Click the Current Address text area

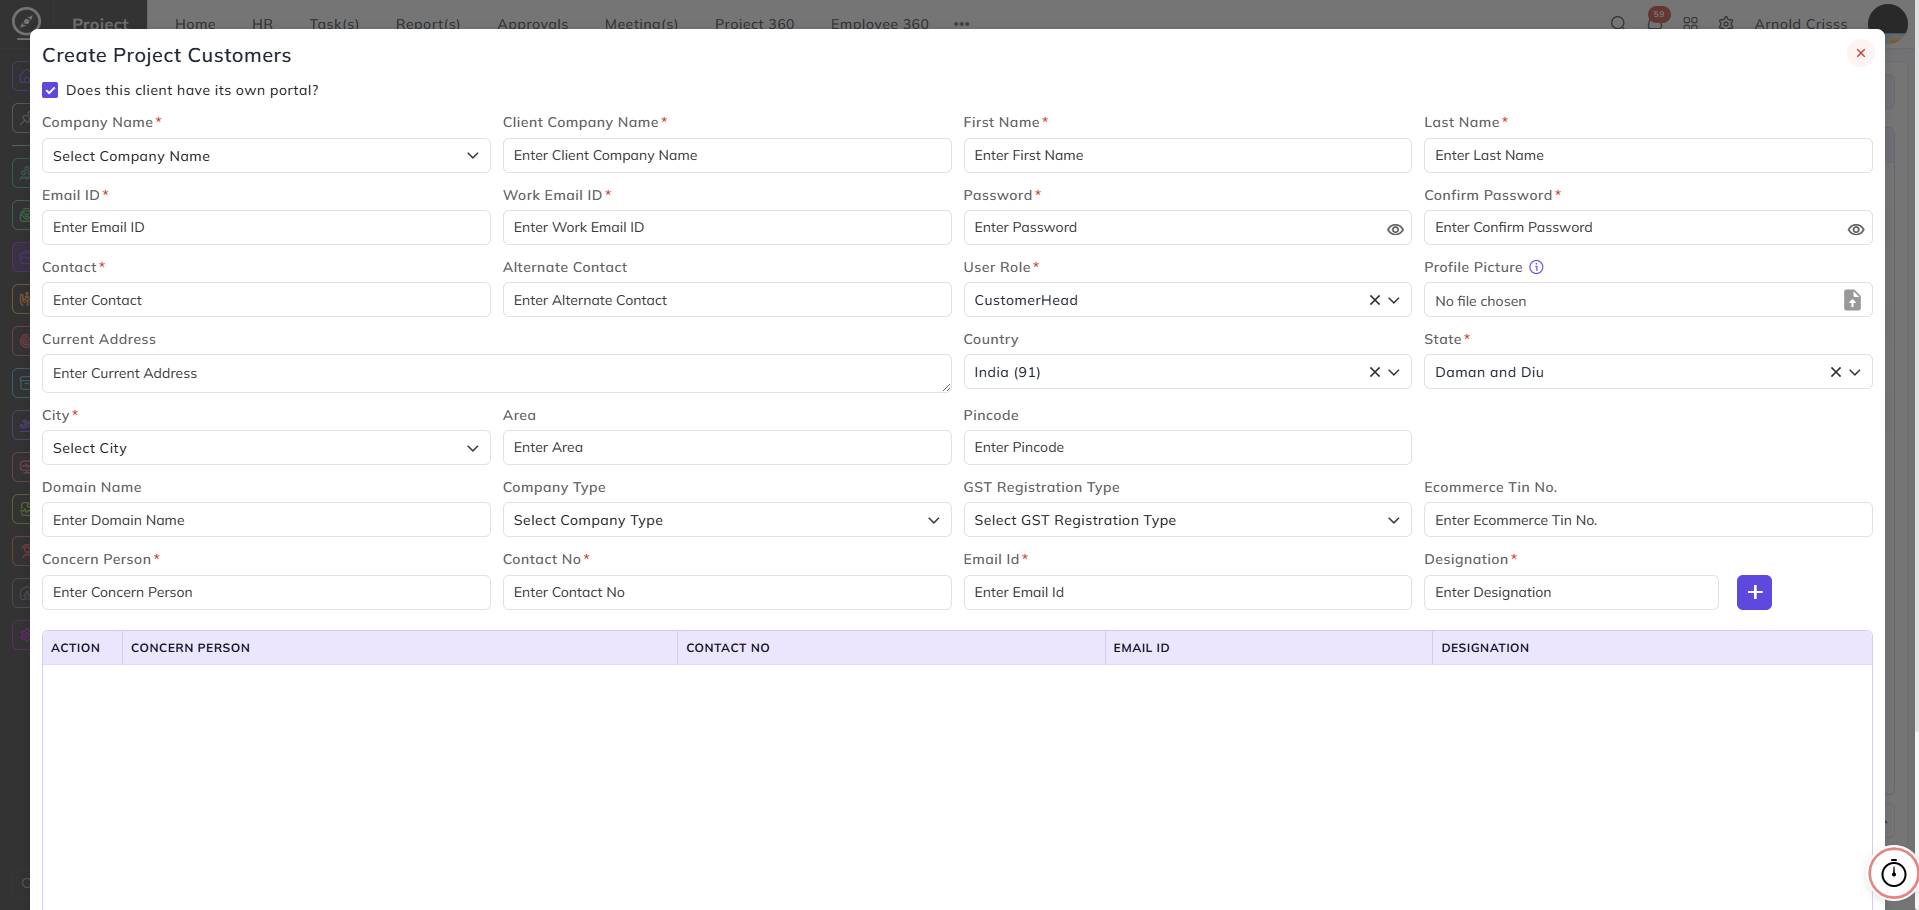496,373
